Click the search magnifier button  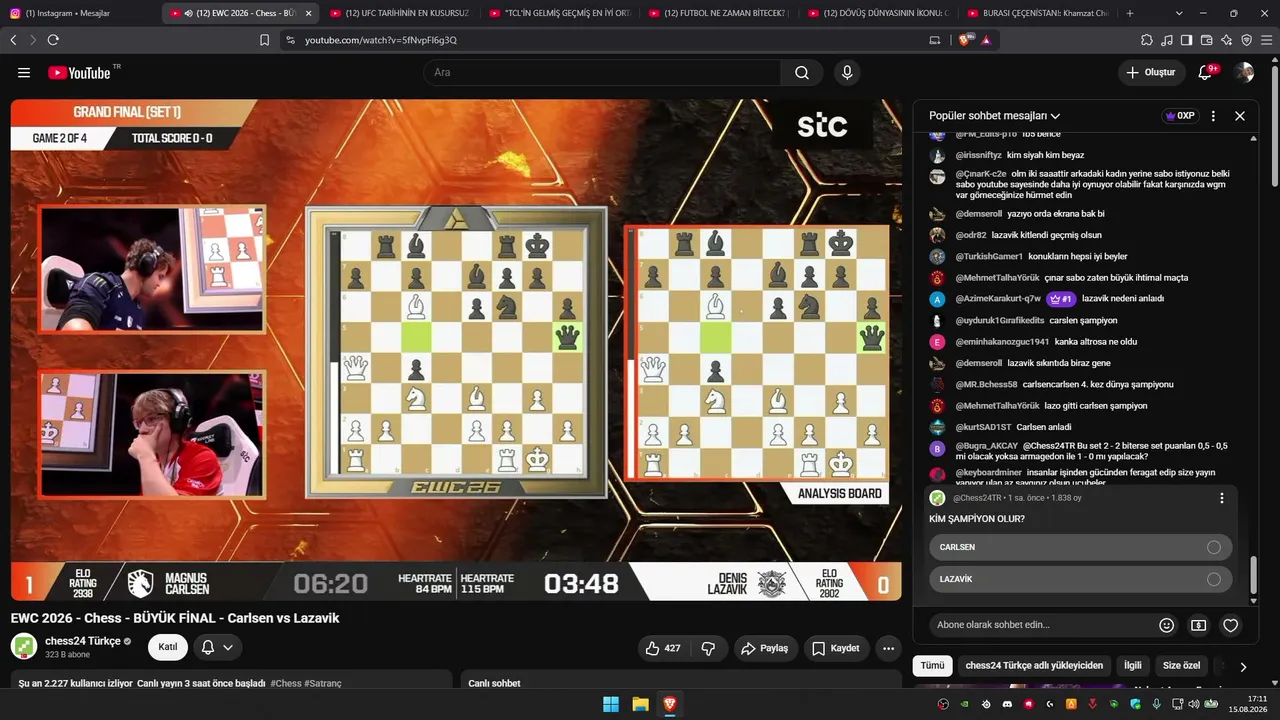click(x=802, y=73)
